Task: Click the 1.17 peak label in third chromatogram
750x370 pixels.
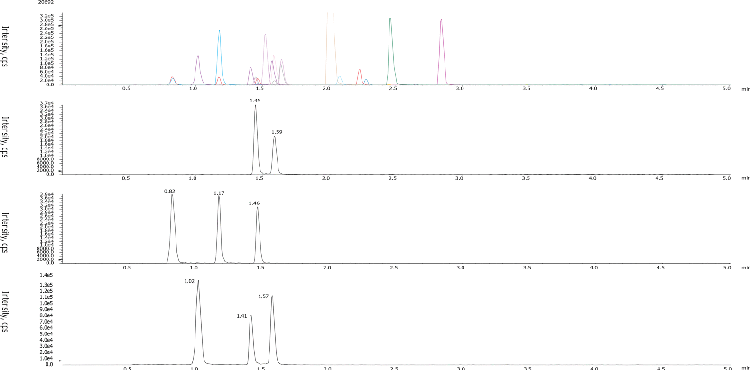Action: tap(219, 193)
